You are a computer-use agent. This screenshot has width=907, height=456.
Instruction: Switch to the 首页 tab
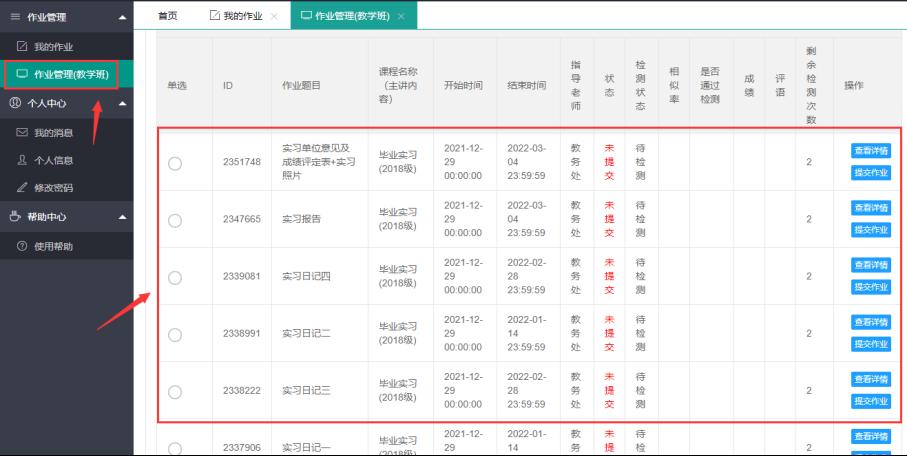click(169, 17)
